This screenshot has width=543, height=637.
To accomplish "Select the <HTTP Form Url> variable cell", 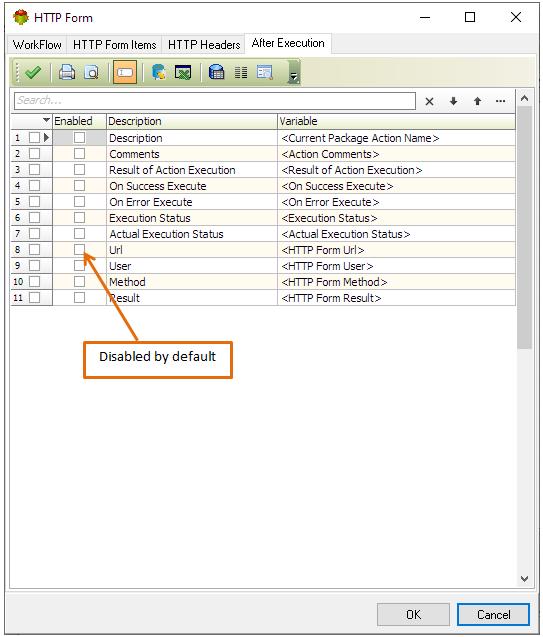I will click(x=396, y=250).
